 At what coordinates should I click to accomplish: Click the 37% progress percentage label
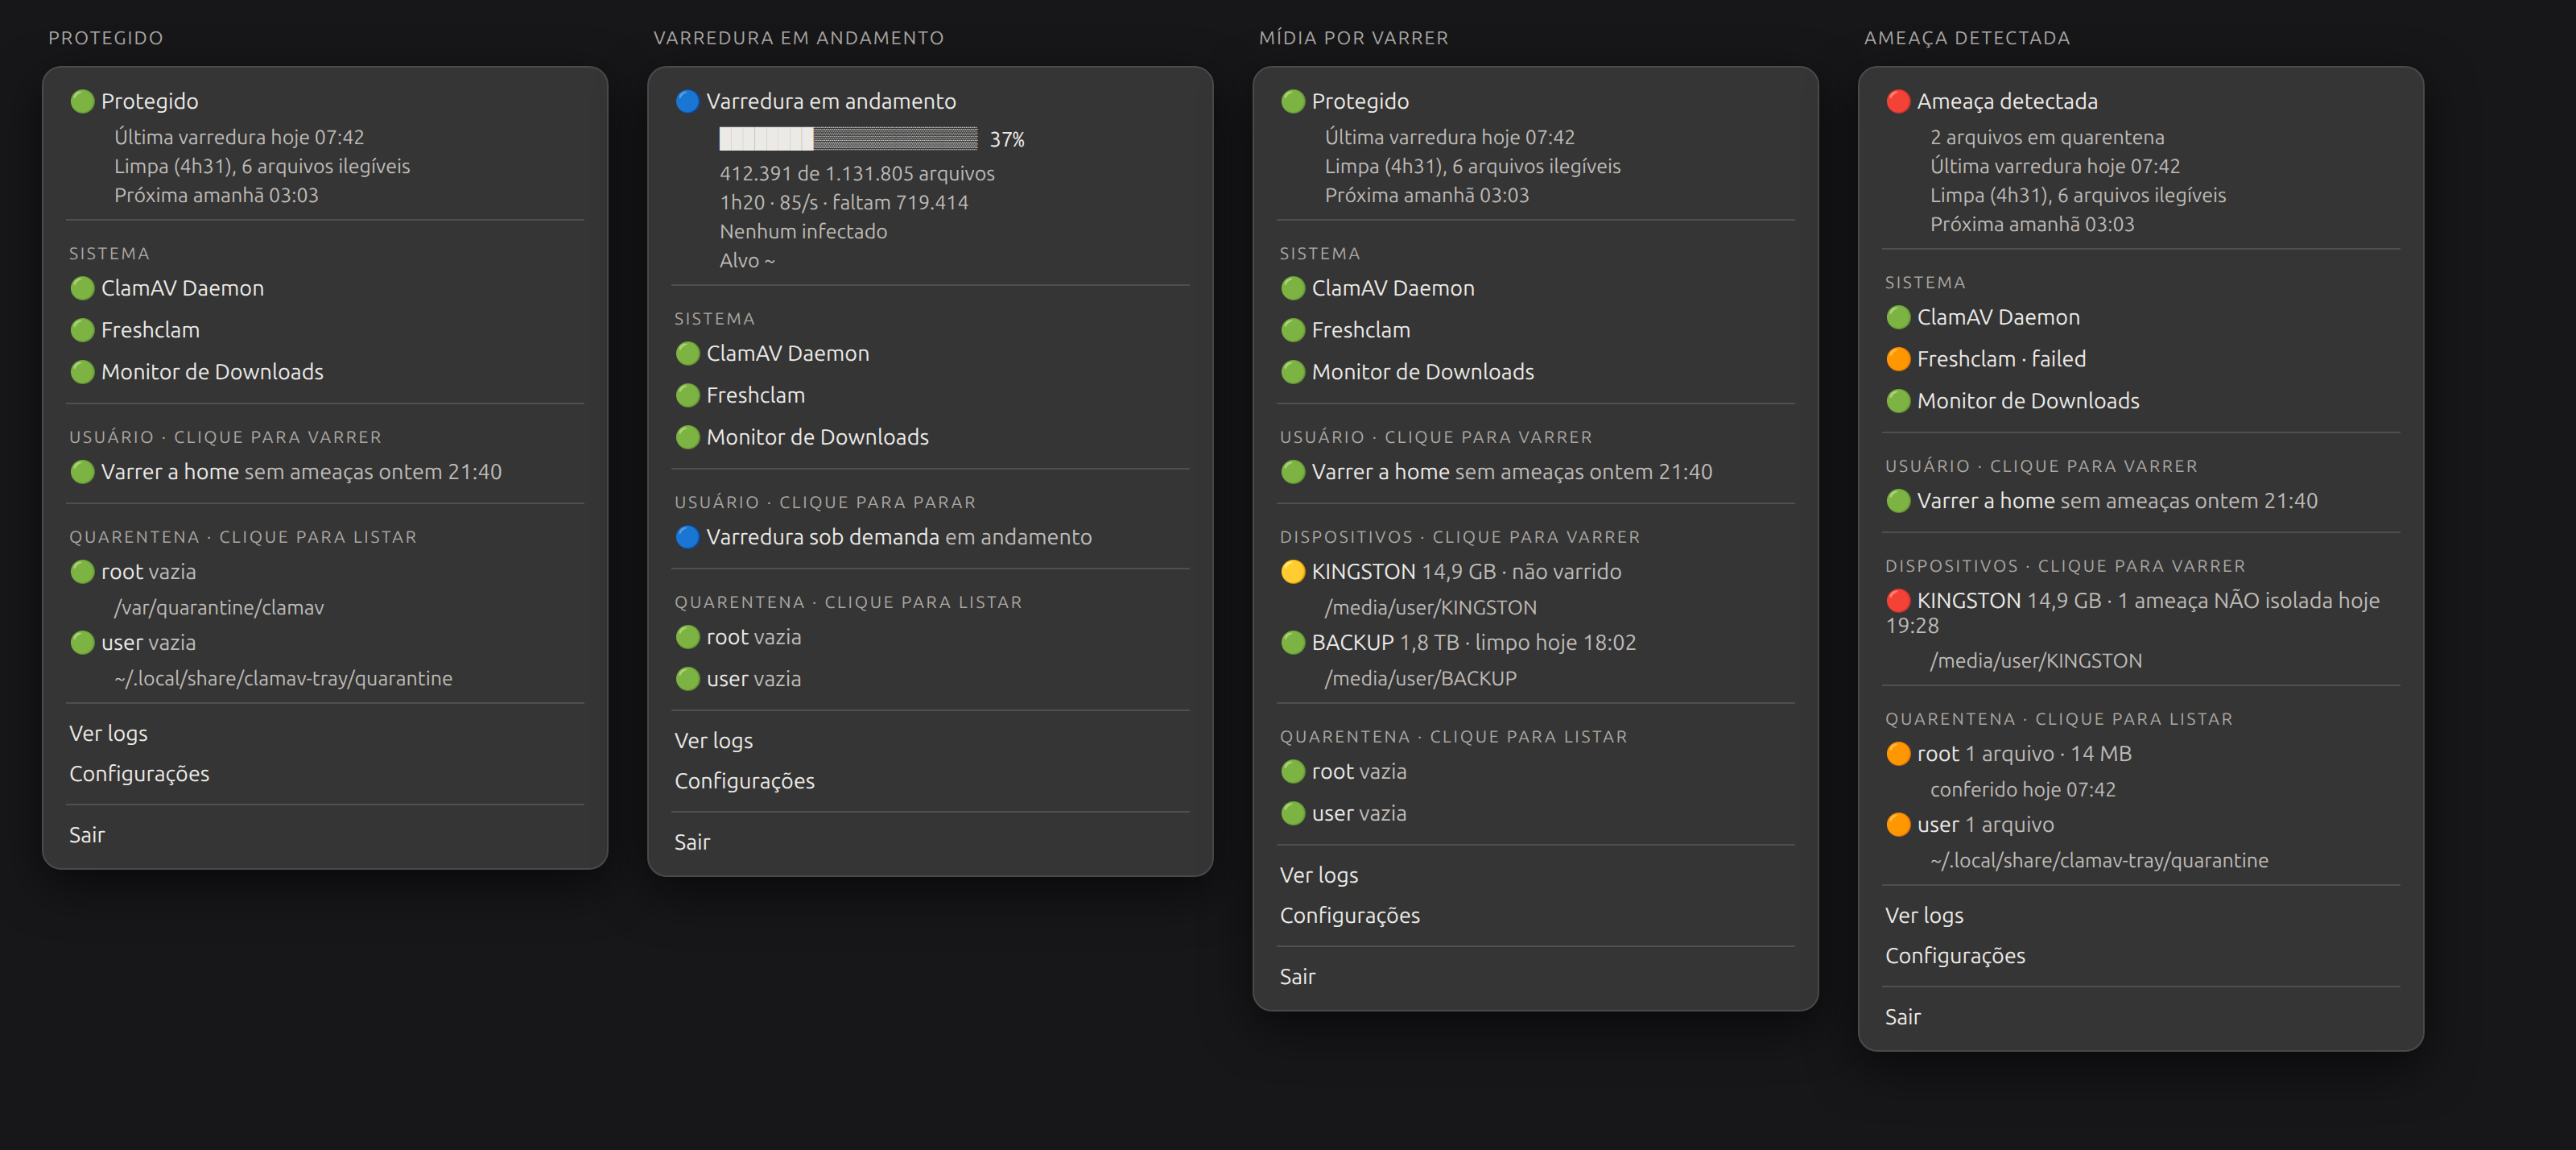click(x=1007, y=140)
